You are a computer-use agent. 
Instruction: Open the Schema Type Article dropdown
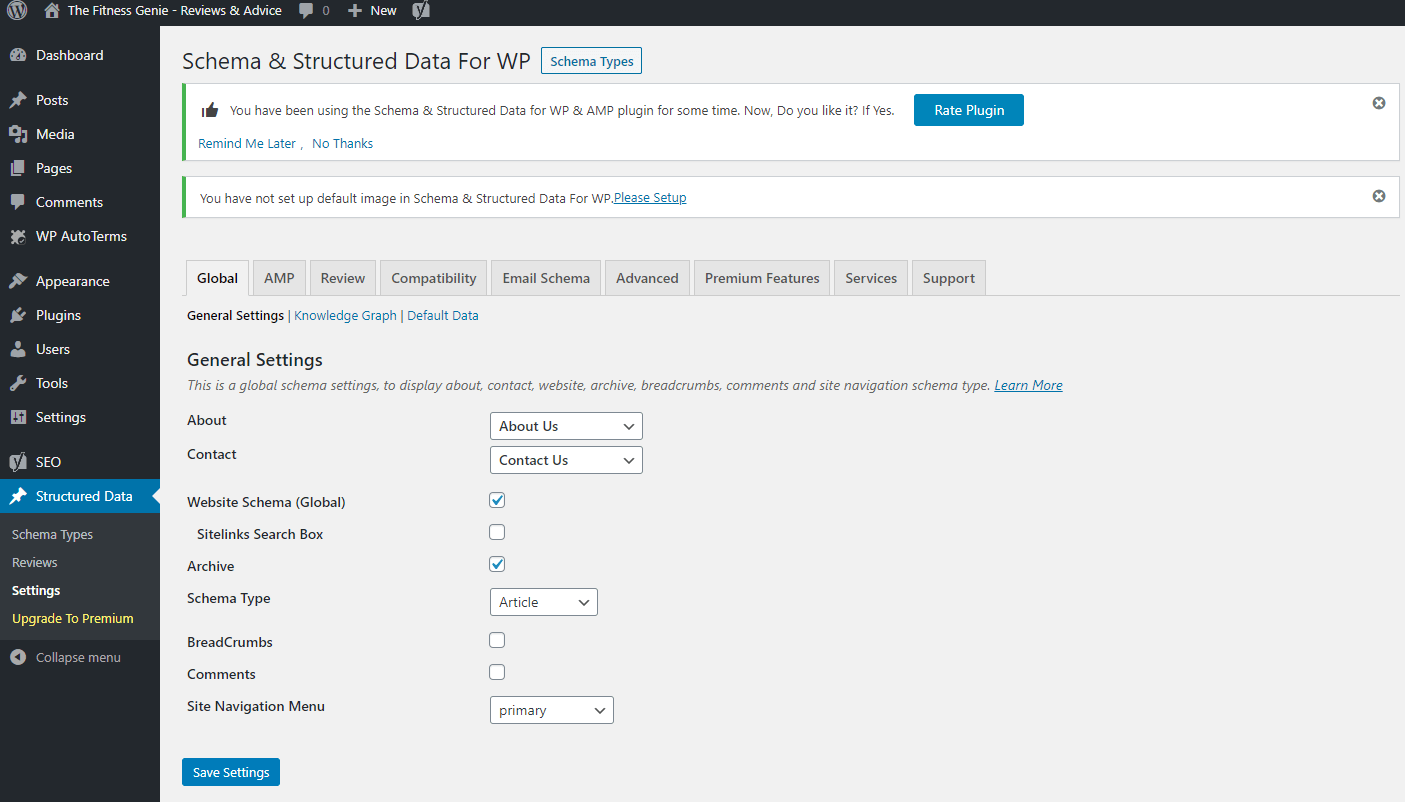[x=544, y=602]
